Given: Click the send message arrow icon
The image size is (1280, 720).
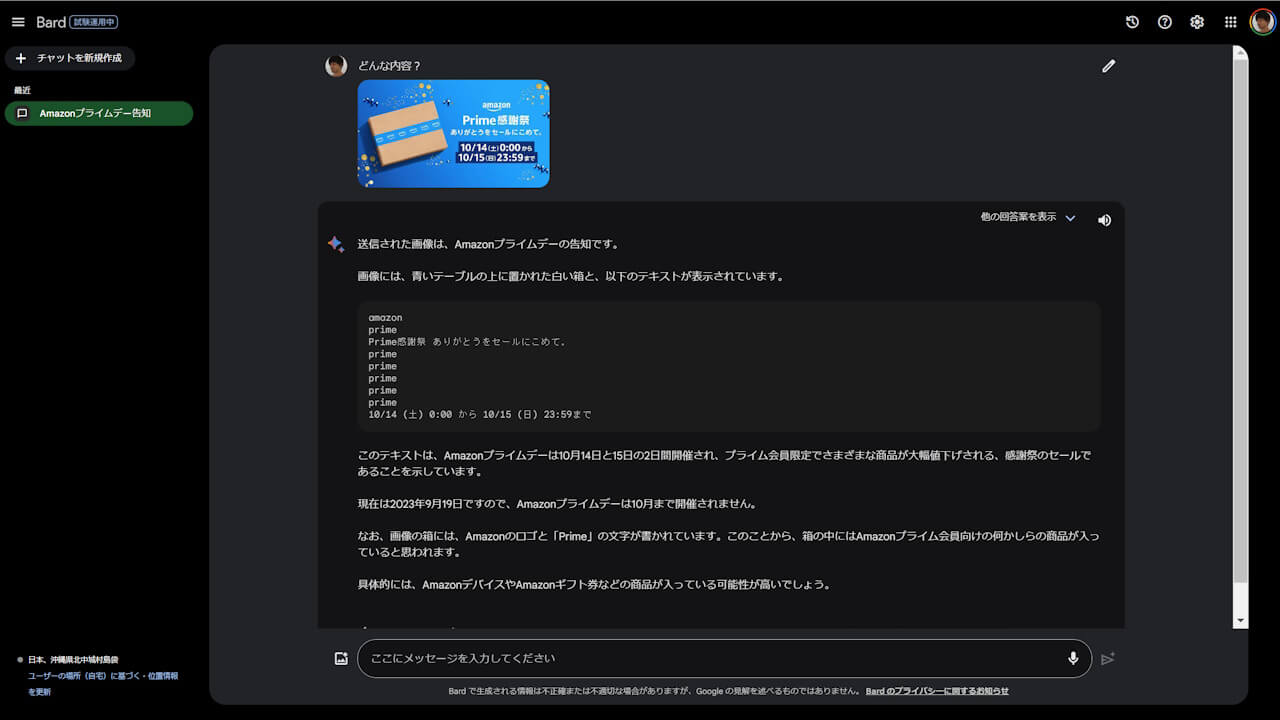Looking at the screenshot, I should 1107,658.
